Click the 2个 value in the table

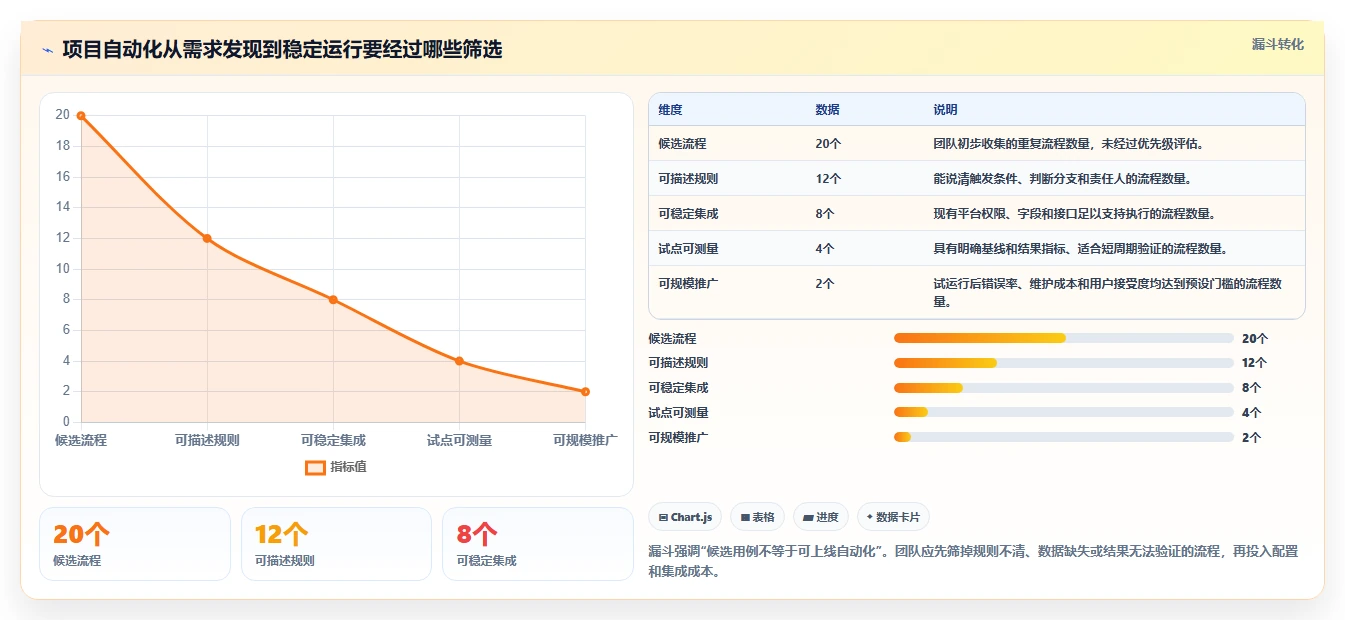click(825, 284)
